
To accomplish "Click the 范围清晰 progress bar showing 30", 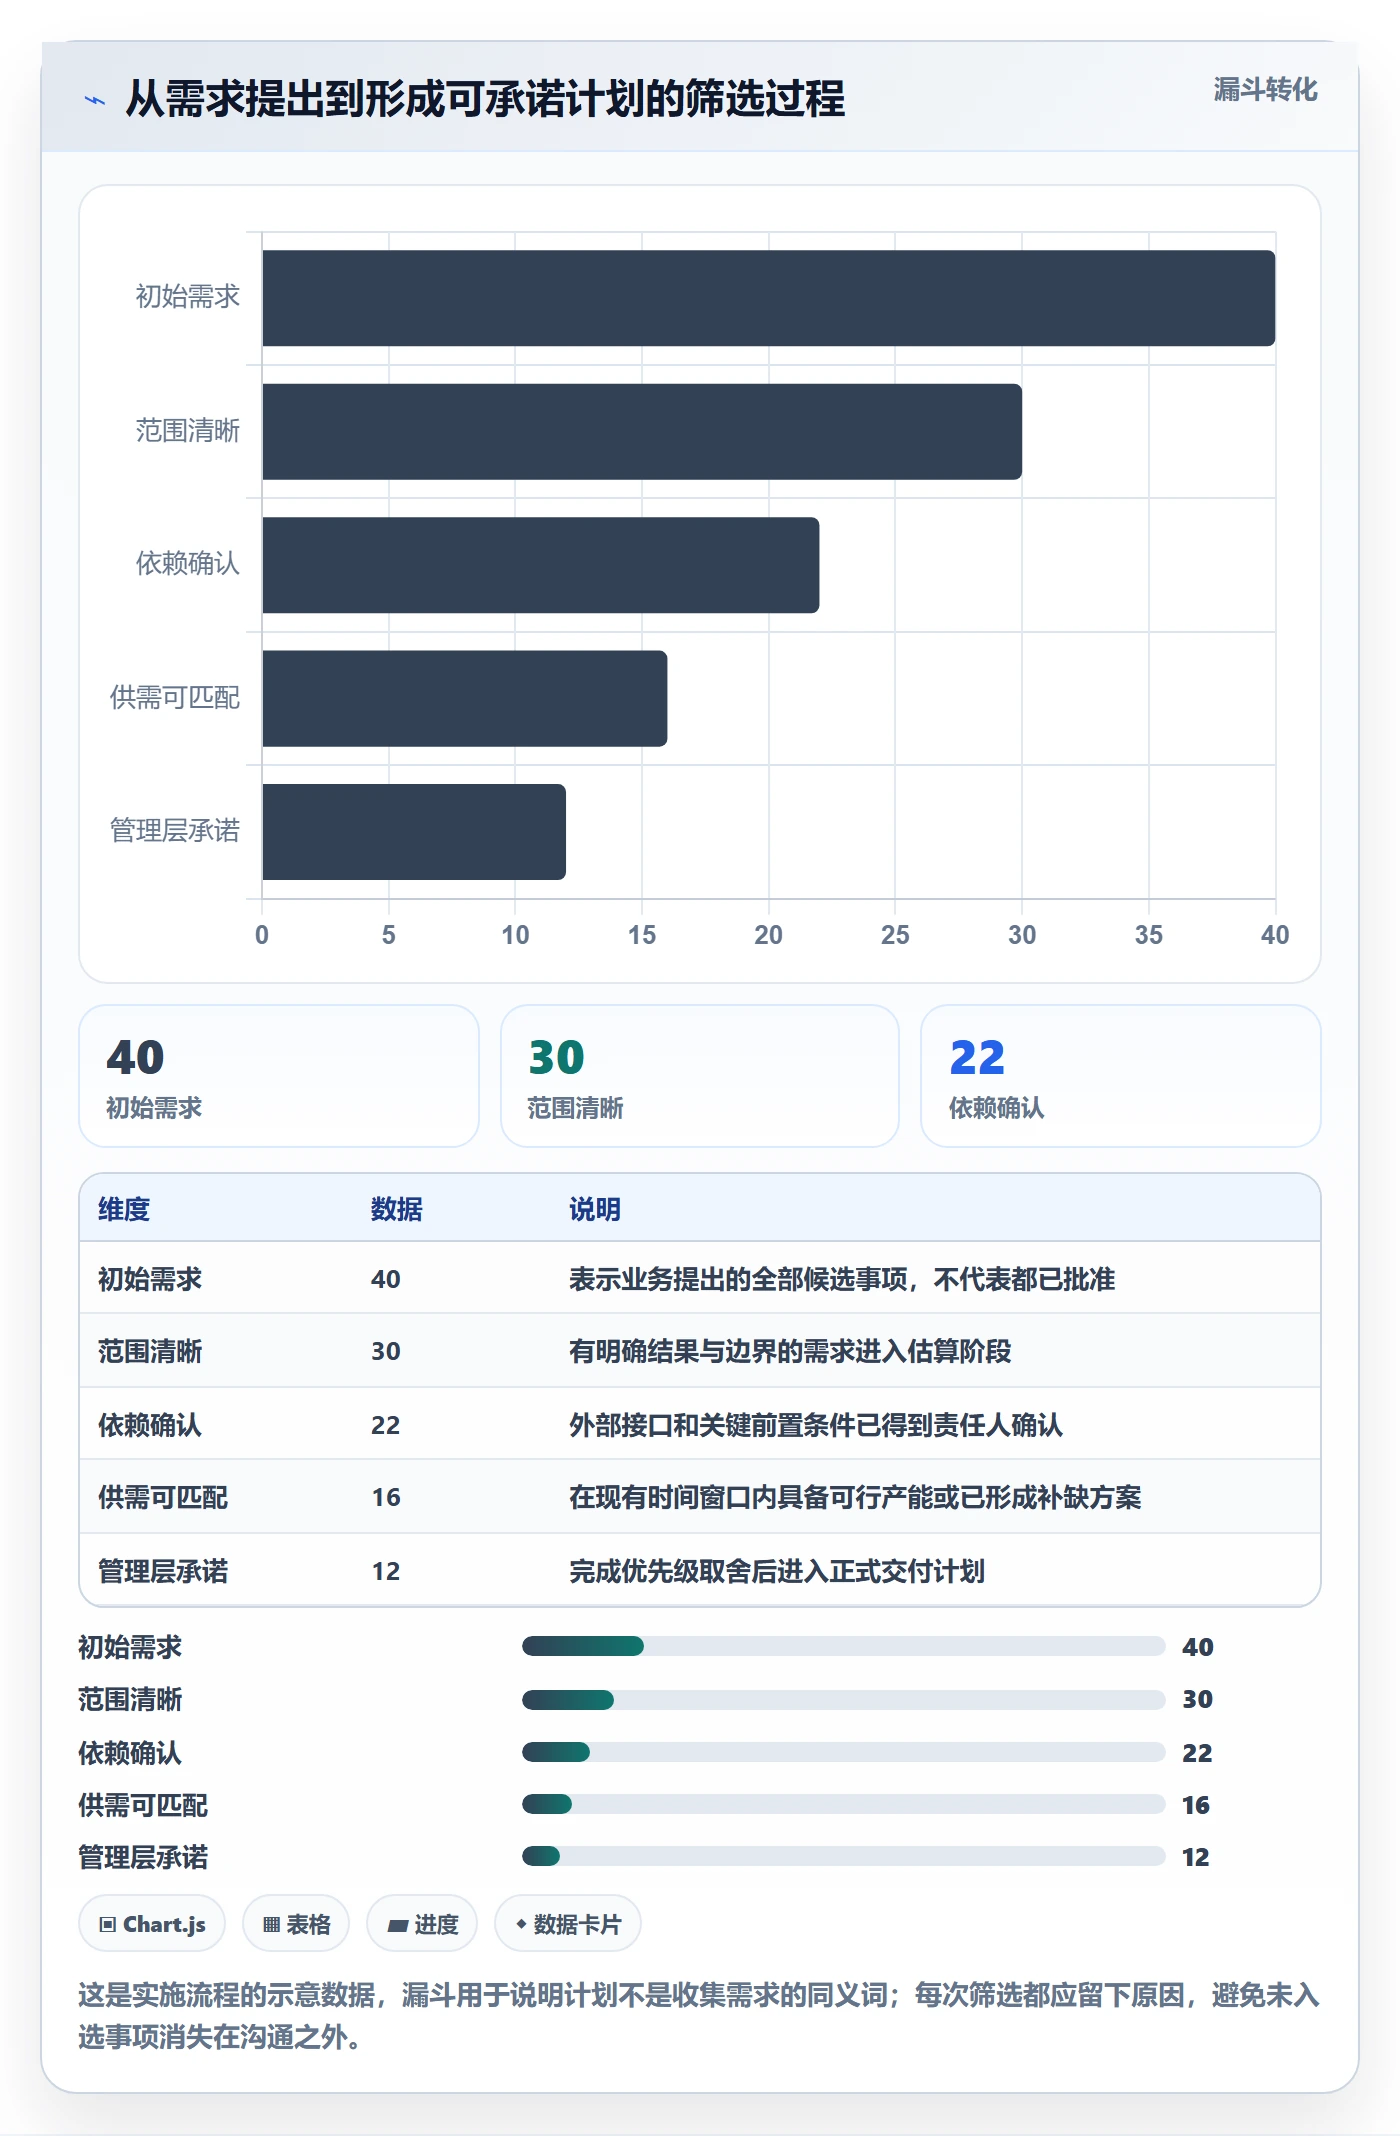I will click(x=843, y=1699).
